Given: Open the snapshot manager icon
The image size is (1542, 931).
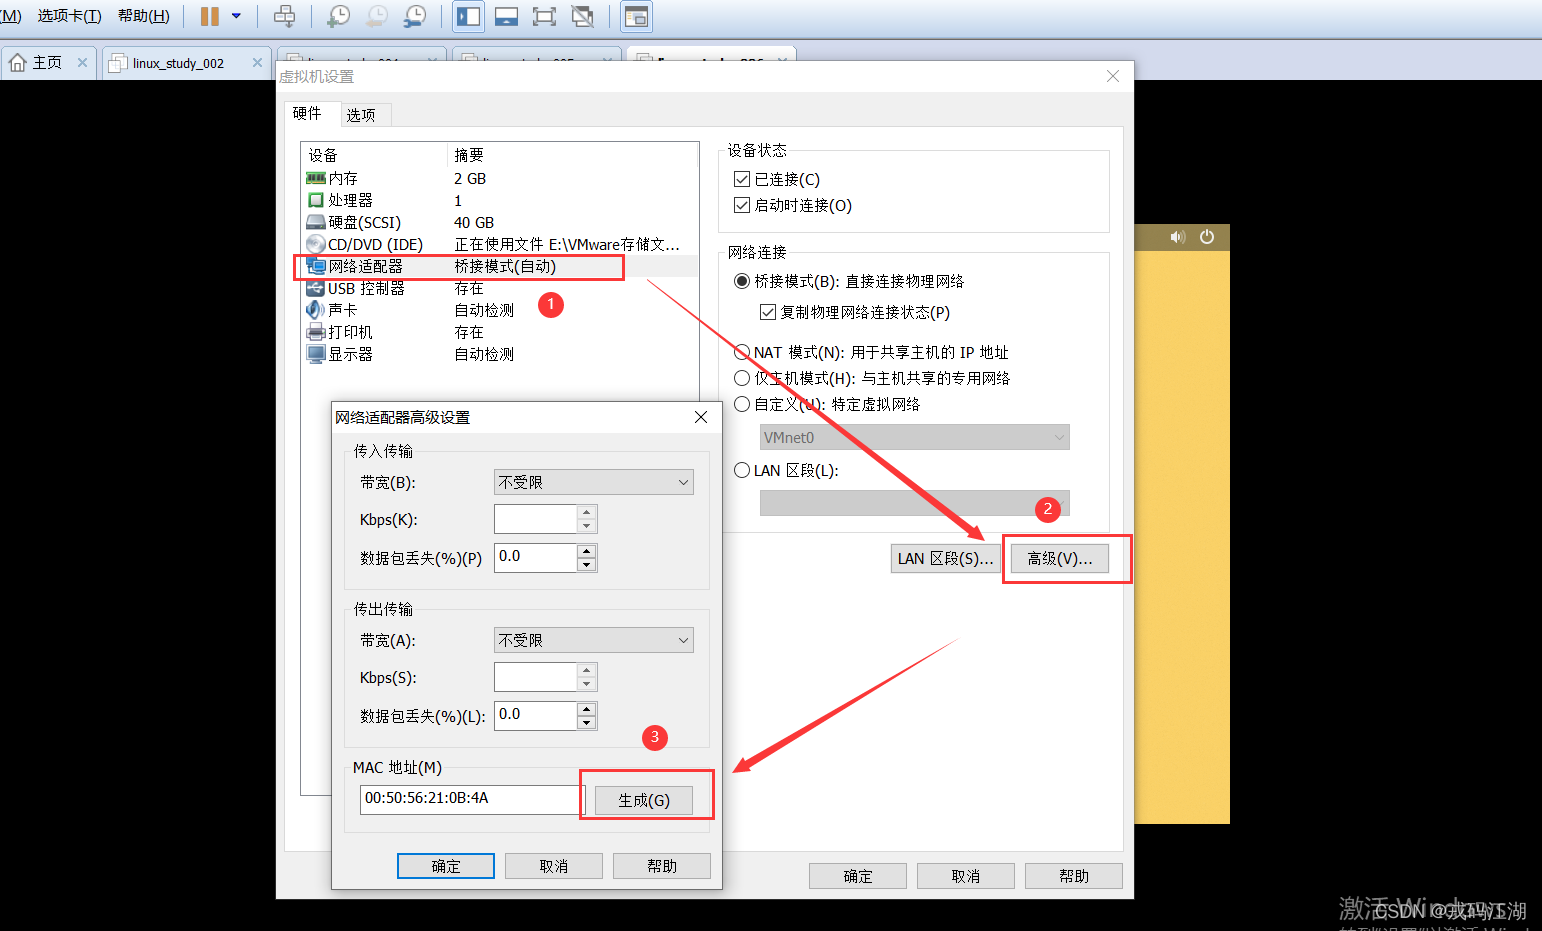Looking at the screenshot, I should click(415, 16).
